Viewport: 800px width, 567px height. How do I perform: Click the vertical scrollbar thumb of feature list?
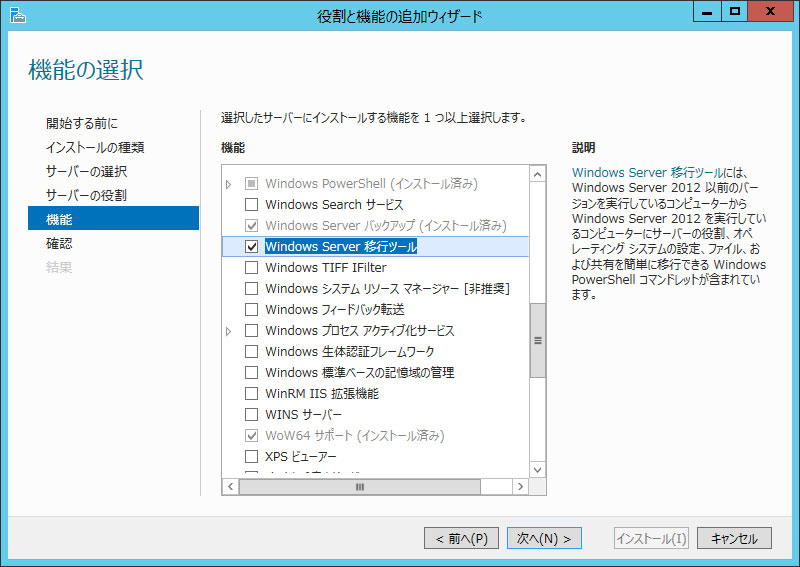(x=537, y=341)
